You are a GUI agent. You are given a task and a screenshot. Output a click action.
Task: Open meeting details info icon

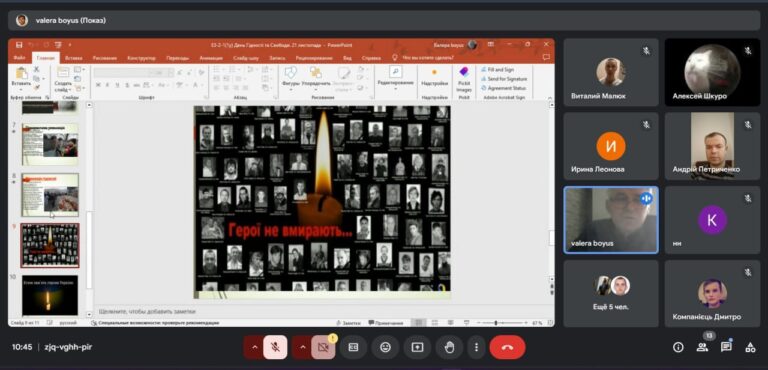click(678, 347)
